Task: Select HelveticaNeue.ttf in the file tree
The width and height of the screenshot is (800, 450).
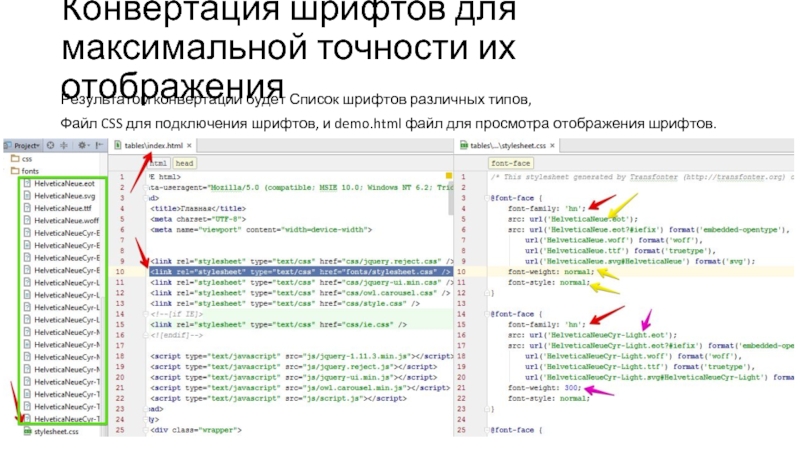Action: (63, 208)
